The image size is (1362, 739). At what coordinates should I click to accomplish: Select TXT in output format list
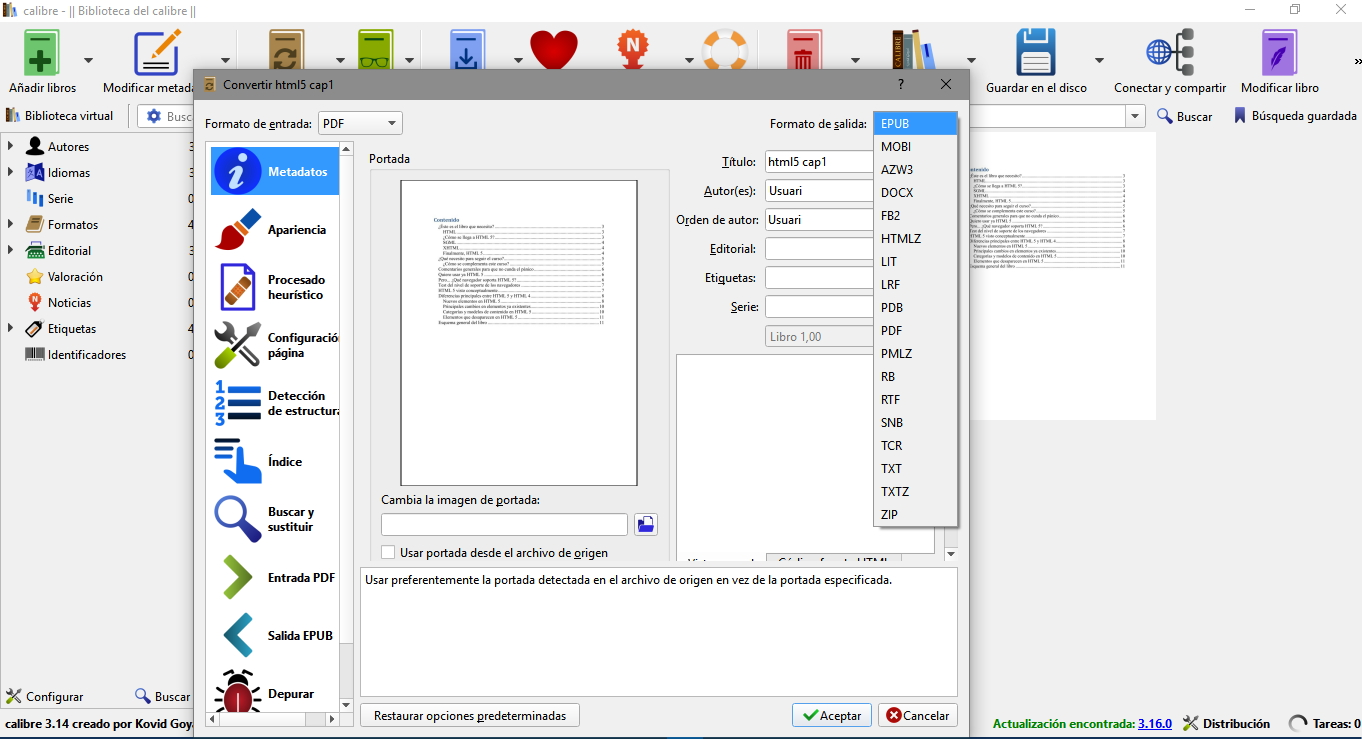915,469
